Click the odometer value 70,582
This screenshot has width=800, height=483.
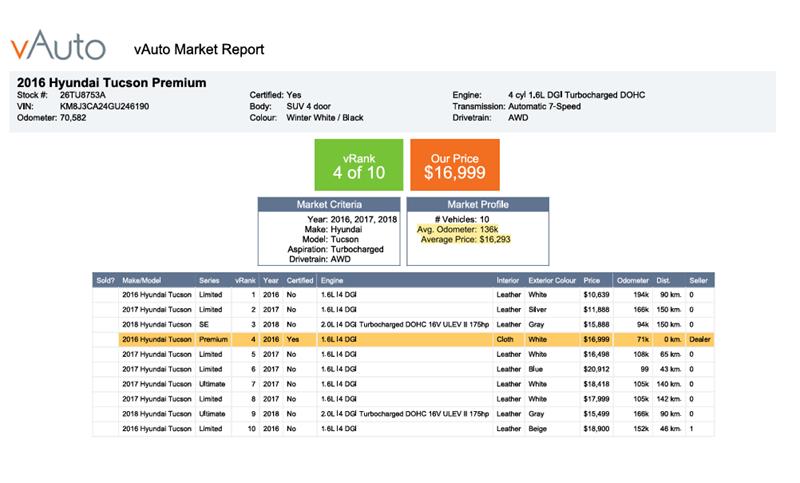tap(72, 117)
